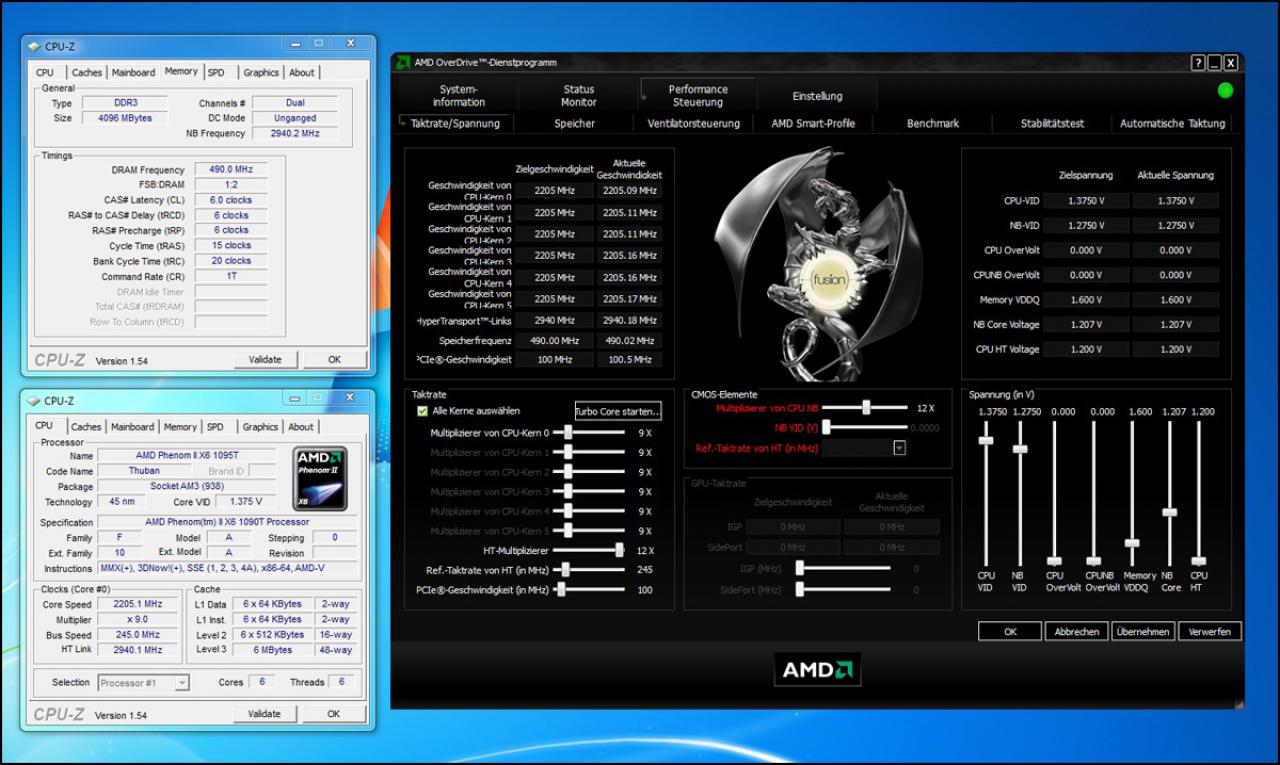Open the AMD Smart-Profile sub-tab
This screenshot has width=1280, height=765.
pos(813,124)
